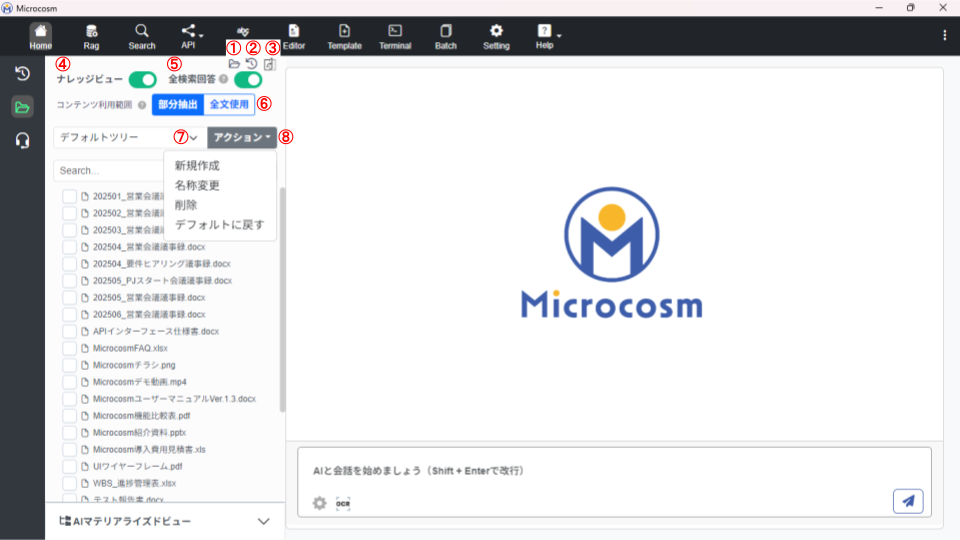
Task: Select file Microcosmチラシ.png
Action: click(134, 366)
